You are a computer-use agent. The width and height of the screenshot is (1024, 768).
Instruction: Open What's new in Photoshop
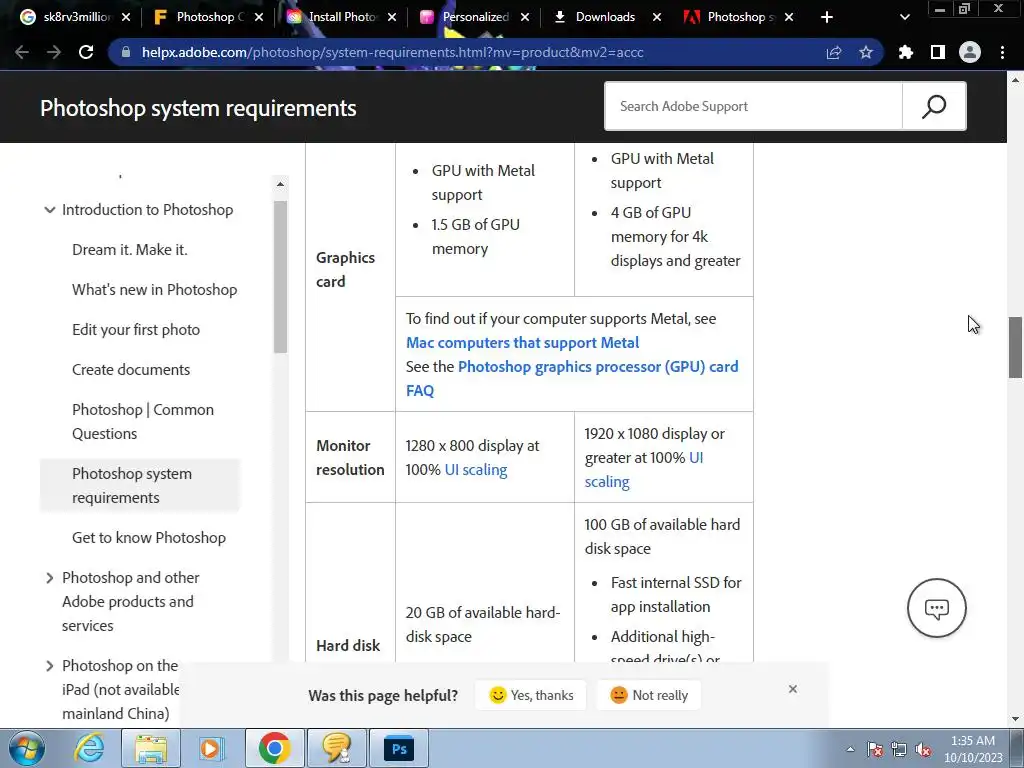(154, 289)
